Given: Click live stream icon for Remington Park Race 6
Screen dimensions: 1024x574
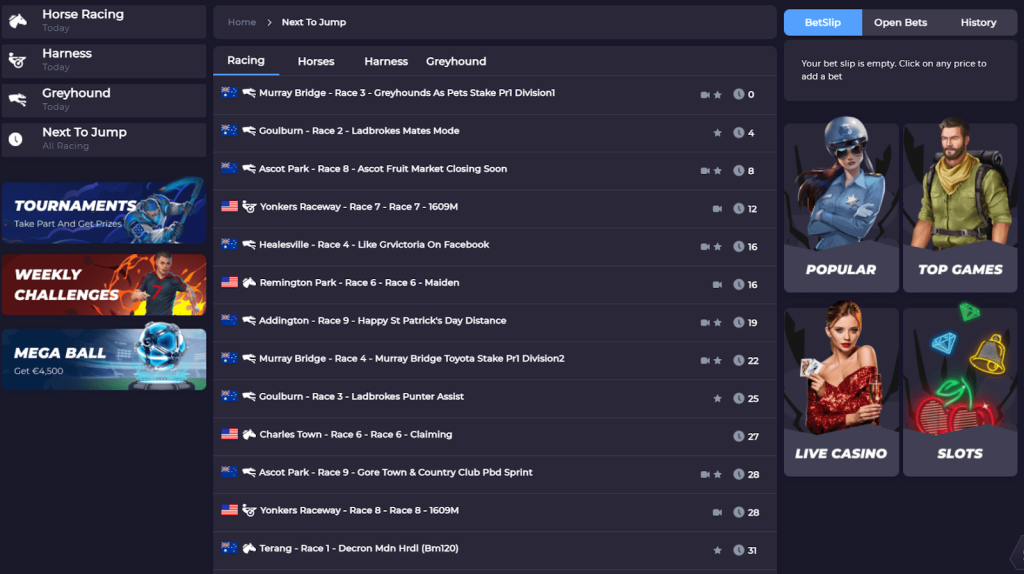Looking at the screenshot, I should pyautogui.click(x=717, y=285).
